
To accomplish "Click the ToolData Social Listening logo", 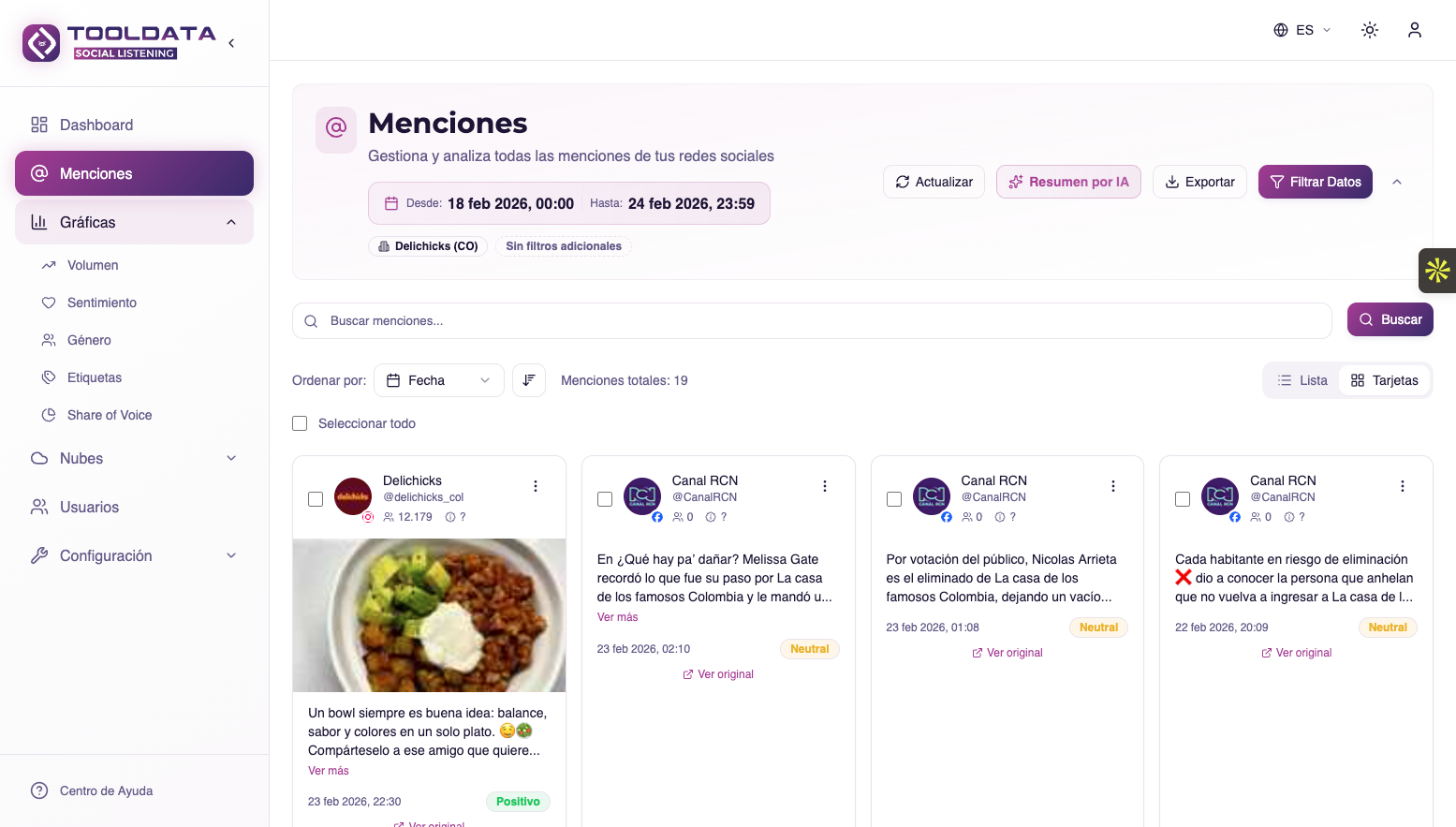I will [x=119, y=43].
